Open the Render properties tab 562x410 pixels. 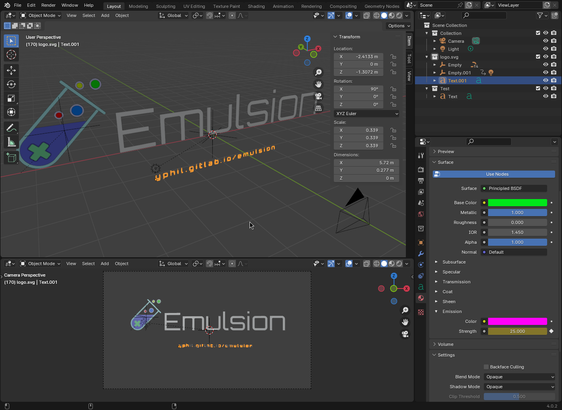pos(421,169)
